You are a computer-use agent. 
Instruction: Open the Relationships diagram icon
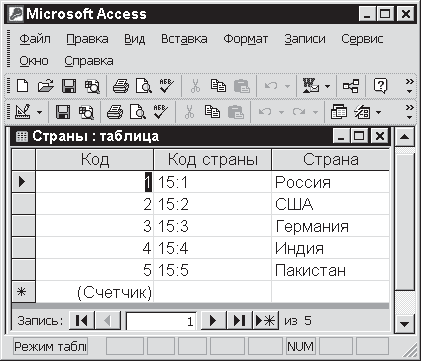(x=351, y=86)
